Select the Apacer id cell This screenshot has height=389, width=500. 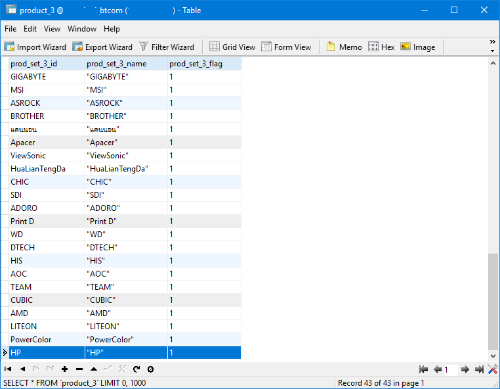(x=47, y=142)
